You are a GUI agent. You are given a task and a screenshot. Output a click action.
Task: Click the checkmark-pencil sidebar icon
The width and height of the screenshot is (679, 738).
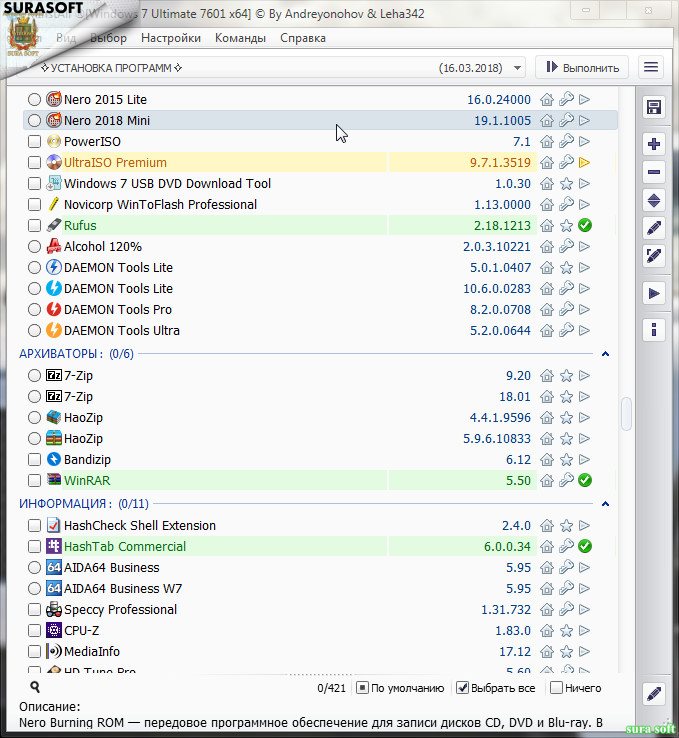click(654, 257)
